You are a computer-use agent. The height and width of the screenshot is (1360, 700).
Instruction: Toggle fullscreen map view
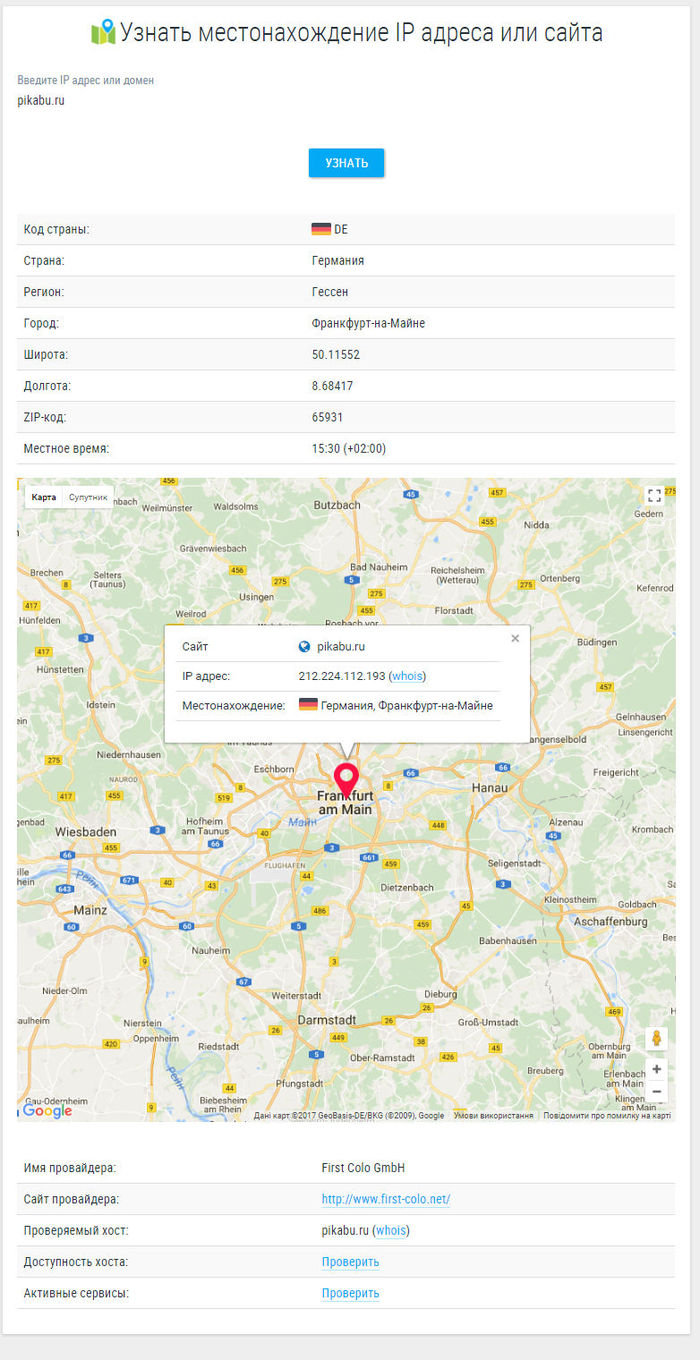(x=654, y=496)
